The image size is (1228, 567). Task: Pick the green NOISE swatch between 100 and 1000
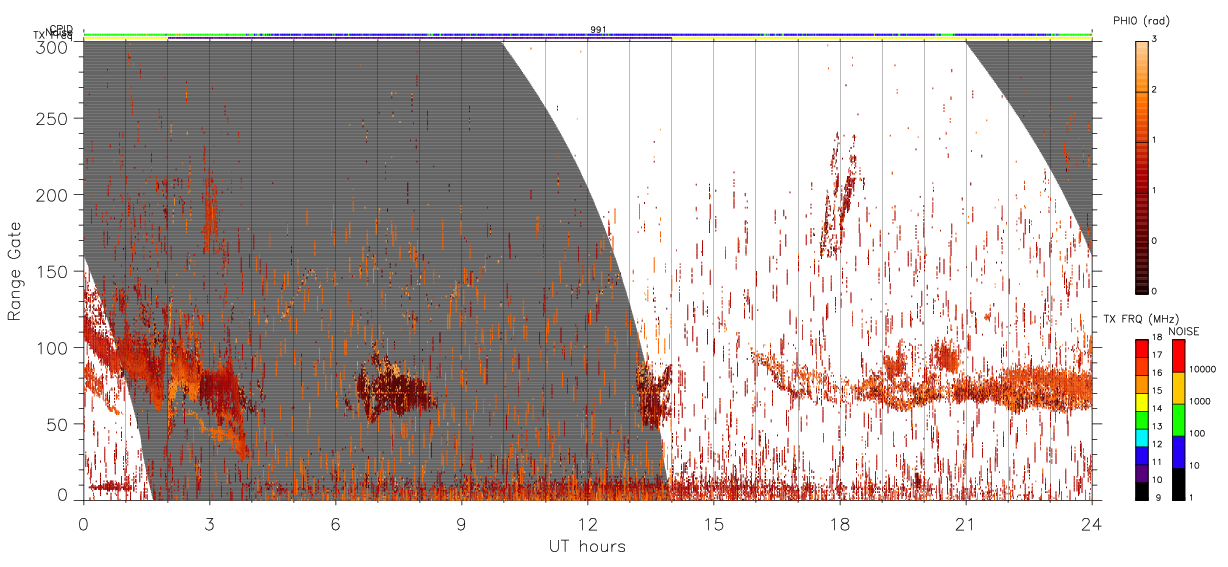(x=1177, y=419)
